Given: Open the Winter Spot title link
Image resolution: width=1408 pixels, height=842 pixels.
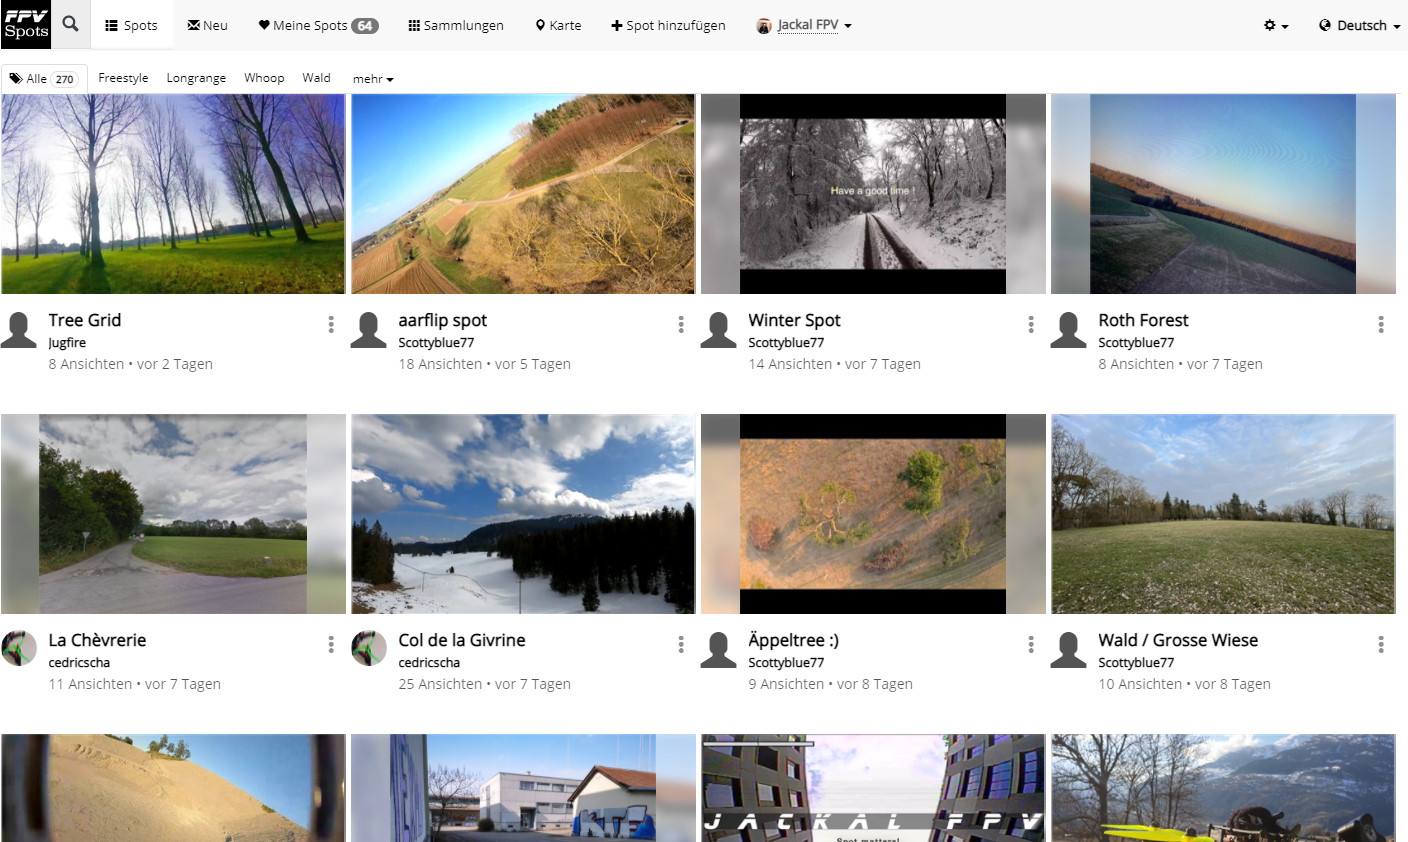Looking at the screenshot, I should pyautogui.click(x=795, y=320).
